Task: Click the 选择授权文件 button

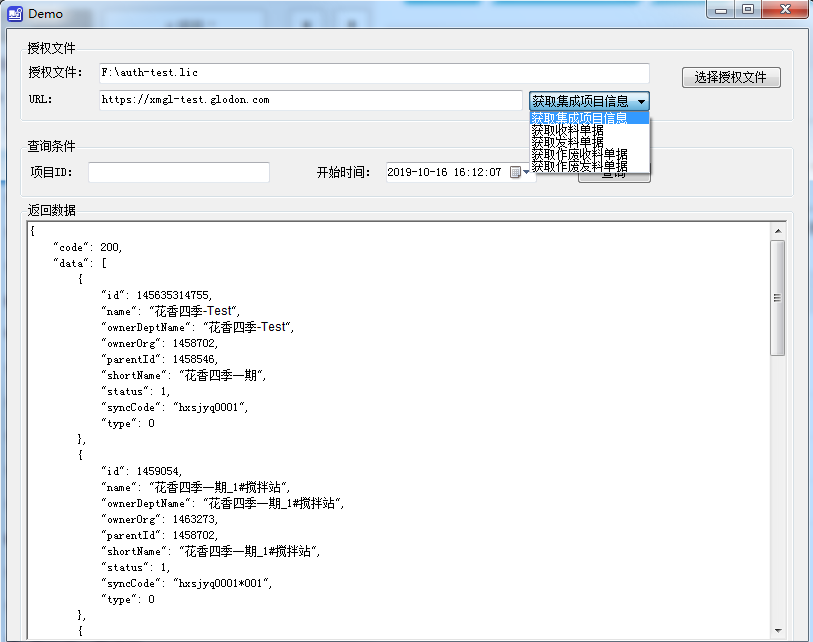Action: pyautogui.click(x=730, y=78)
